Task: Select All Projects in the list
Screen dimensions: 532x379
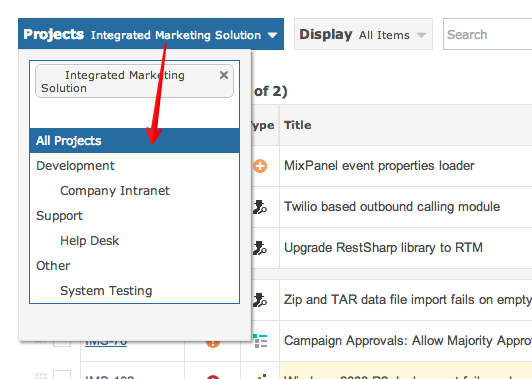Action: pos(134,140)
